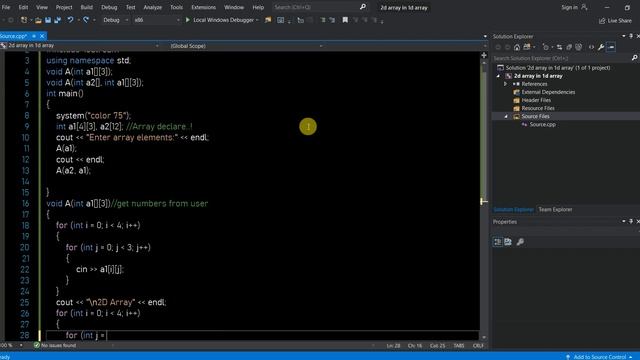Select the Resource Files folder
The width and height of the screenshot is (640, 360).
pyautogui.click(x=538, y=108)
